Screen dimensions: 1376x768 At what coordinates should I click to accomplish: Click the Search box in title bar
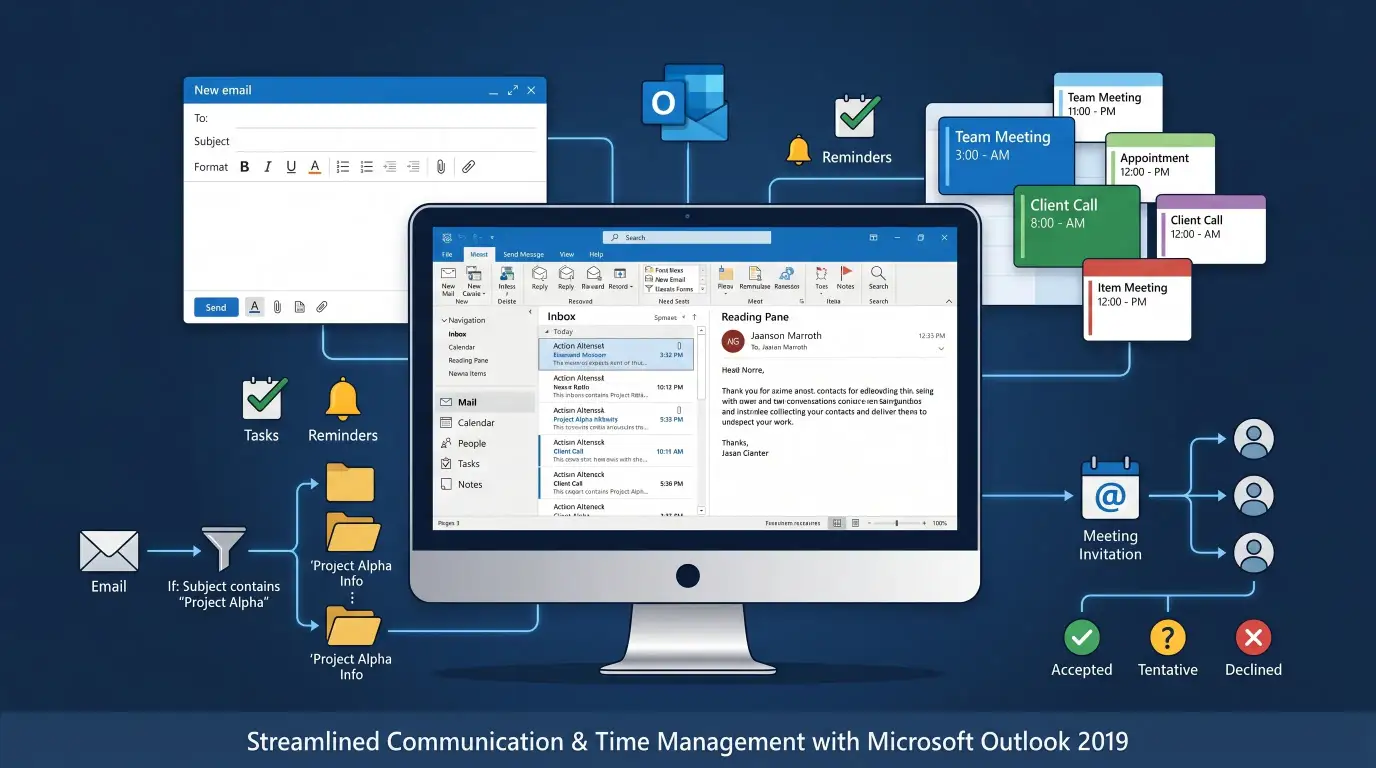coord(687,237)
